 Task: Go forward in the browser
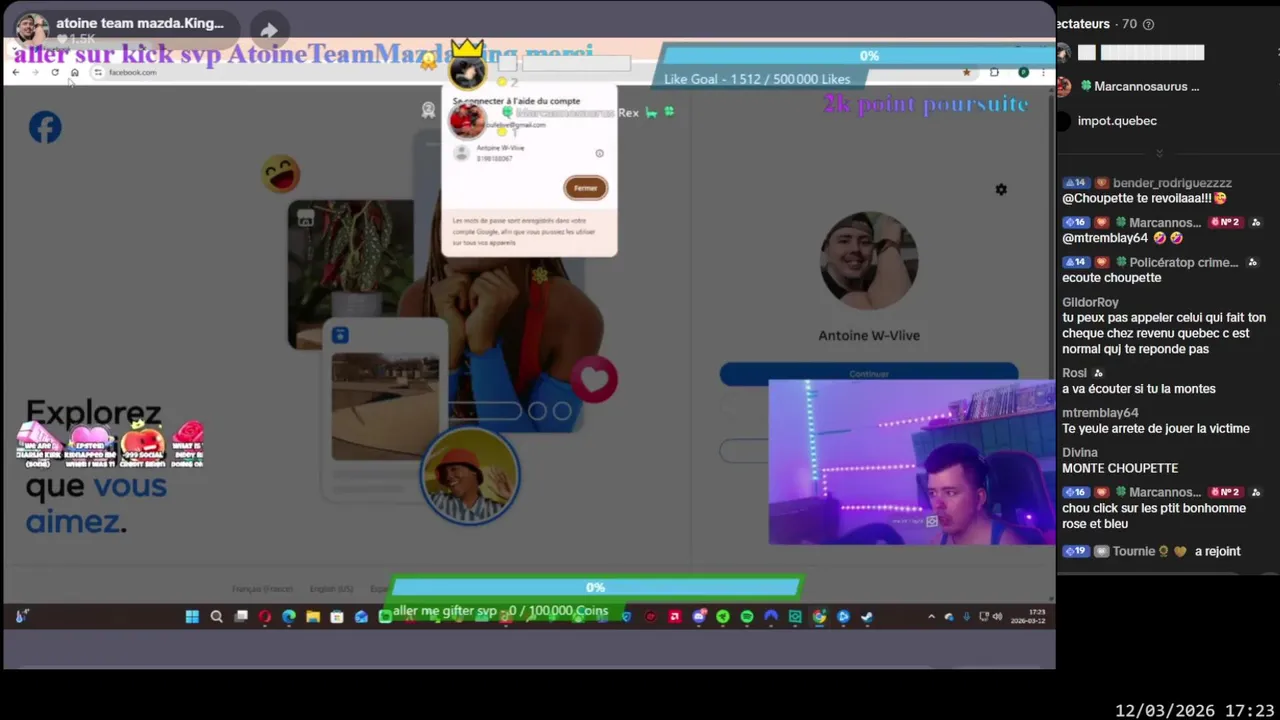click(x=35, y=72)
